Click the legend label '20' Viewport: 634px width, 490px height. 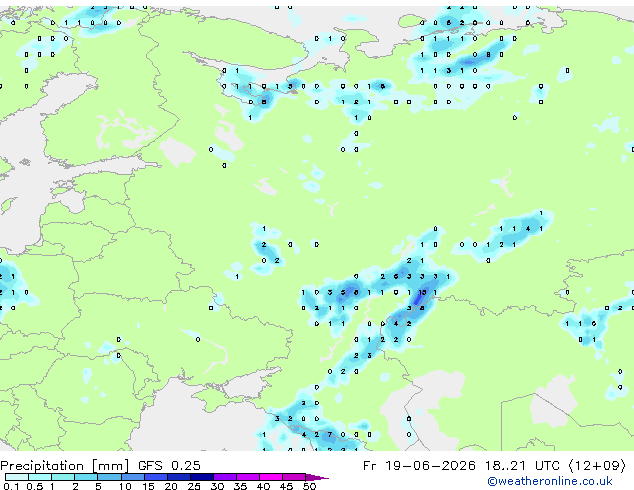pos(171,486)
